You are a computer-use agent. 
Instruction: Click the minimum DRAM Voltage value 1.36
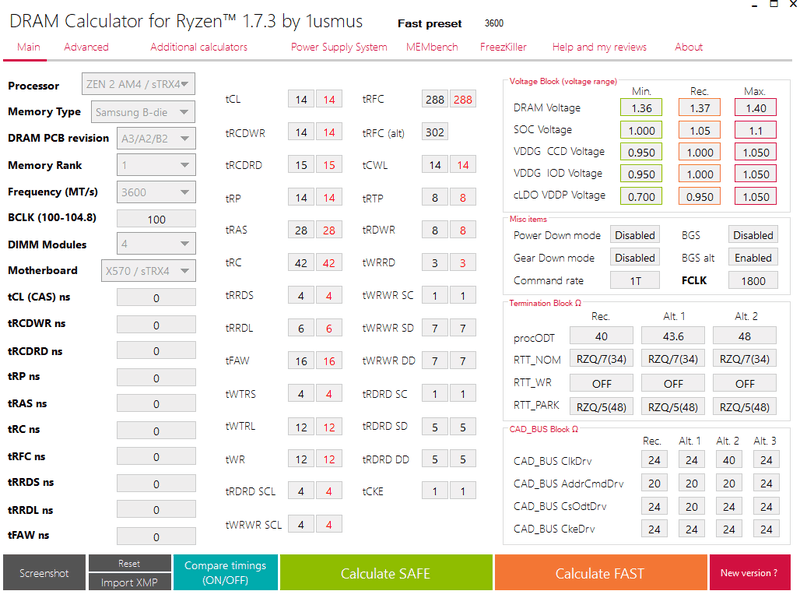[x=641, y=108]
